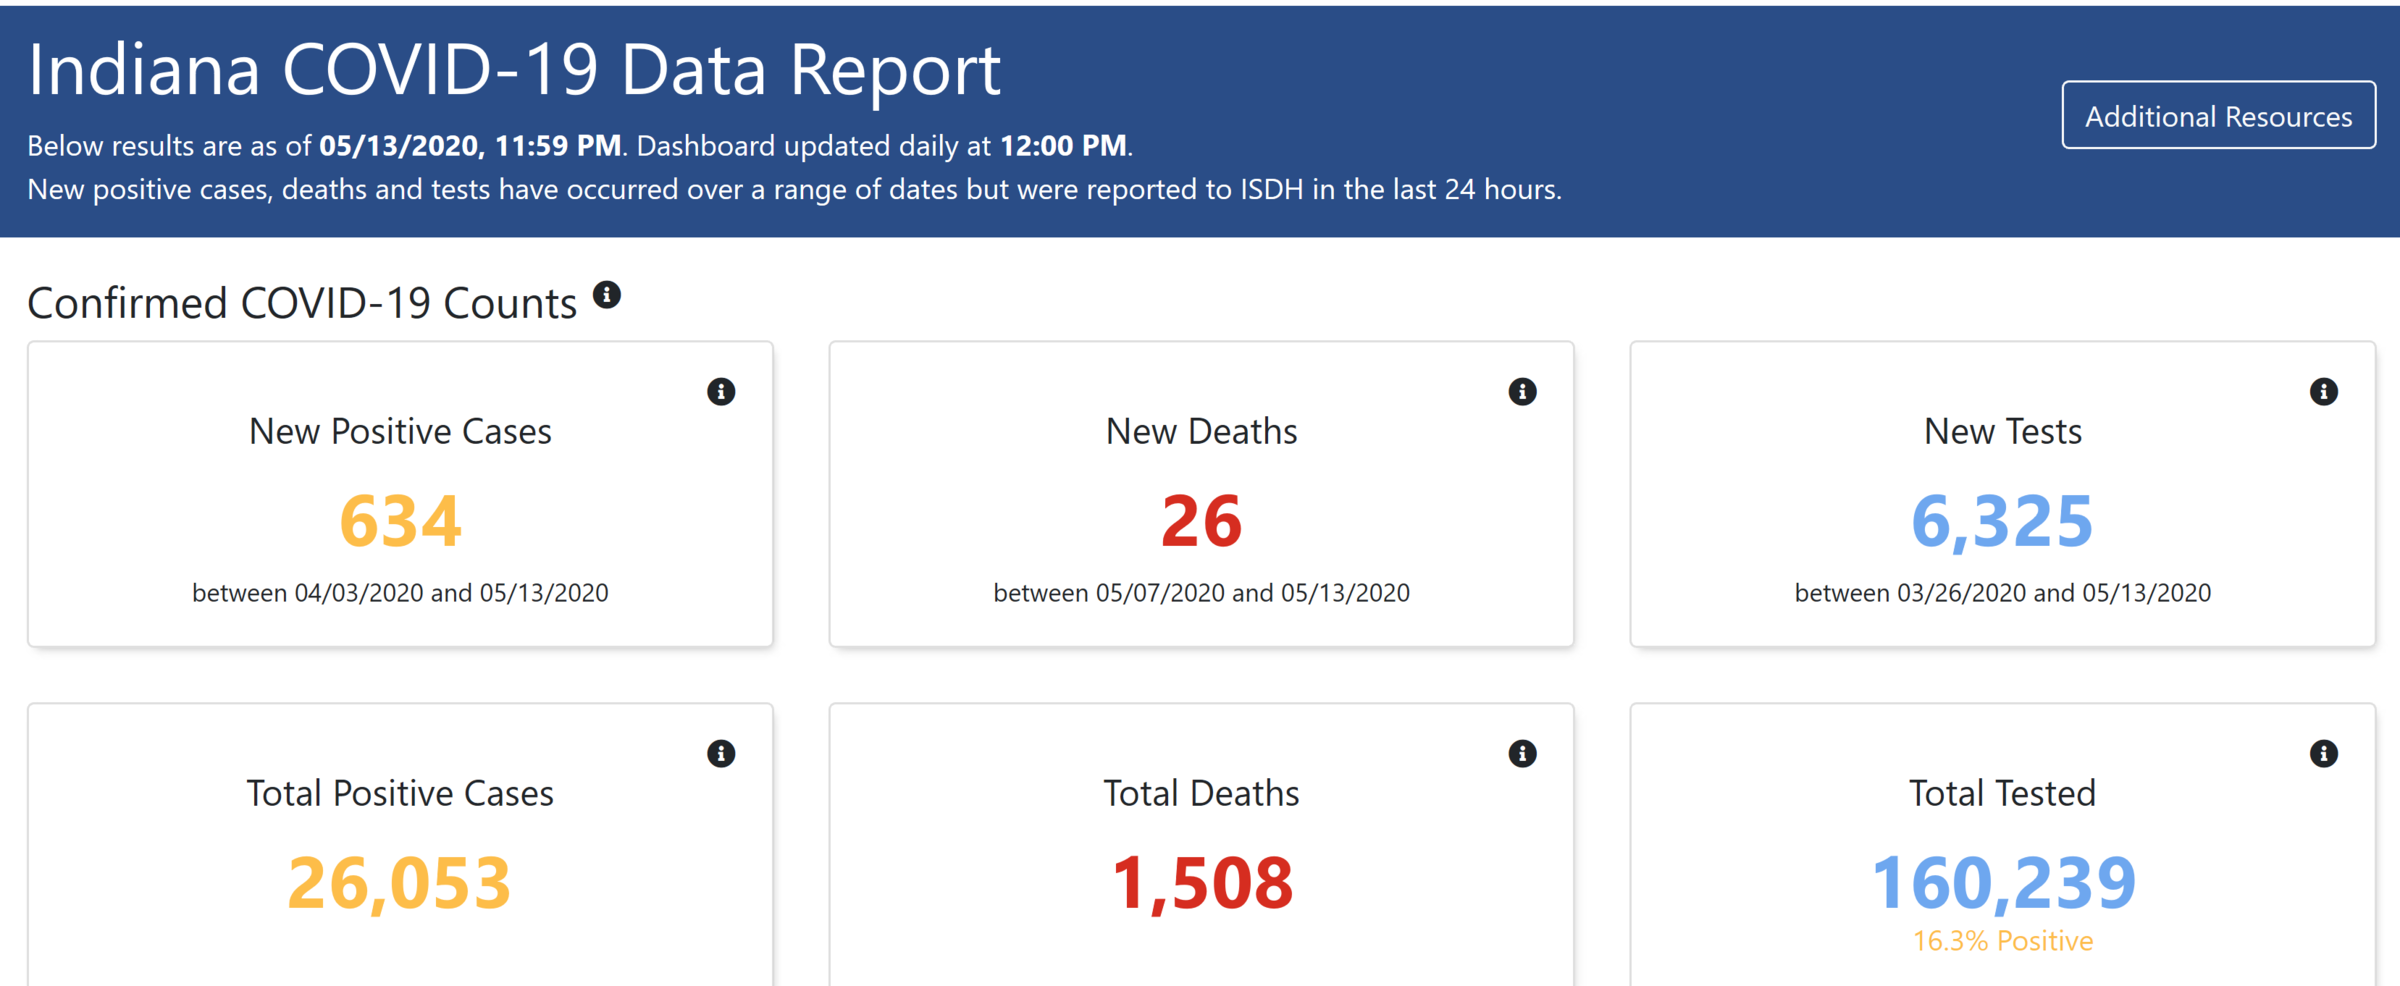Image resolution: width=2400 pixels, height=986 pixels.
Task: Click the Confirmed COVID-19 Counts heading text
Action: [302, 303]
